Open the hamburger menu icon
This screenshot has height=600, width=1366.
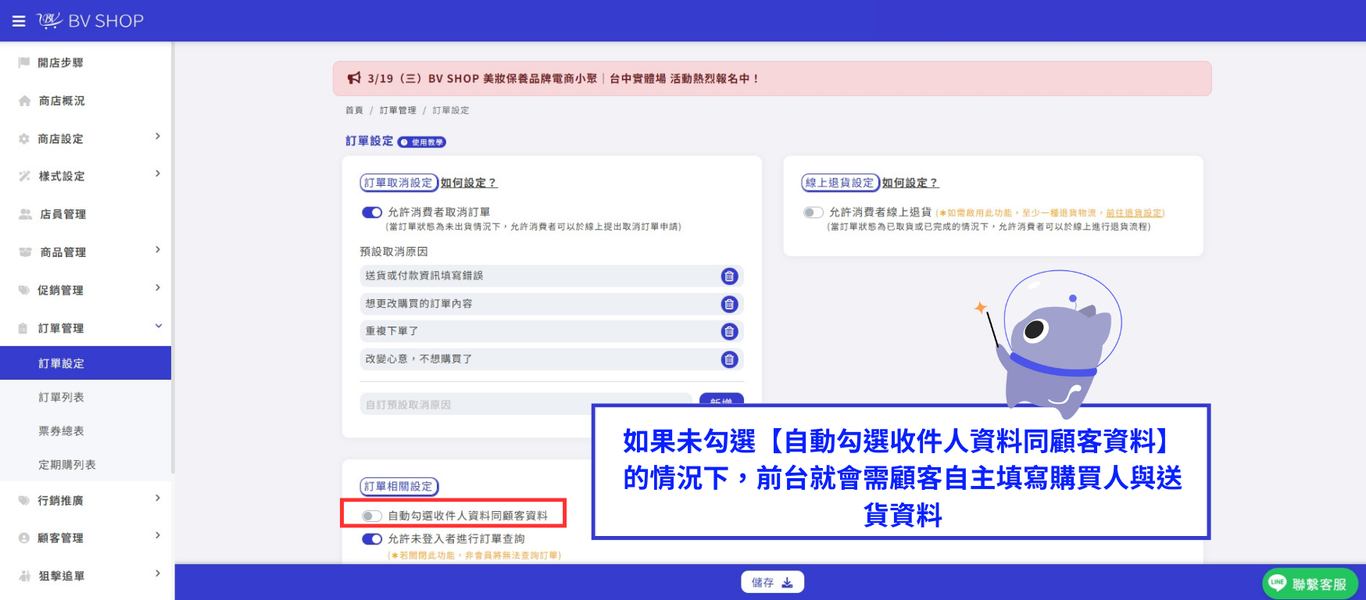18,21
